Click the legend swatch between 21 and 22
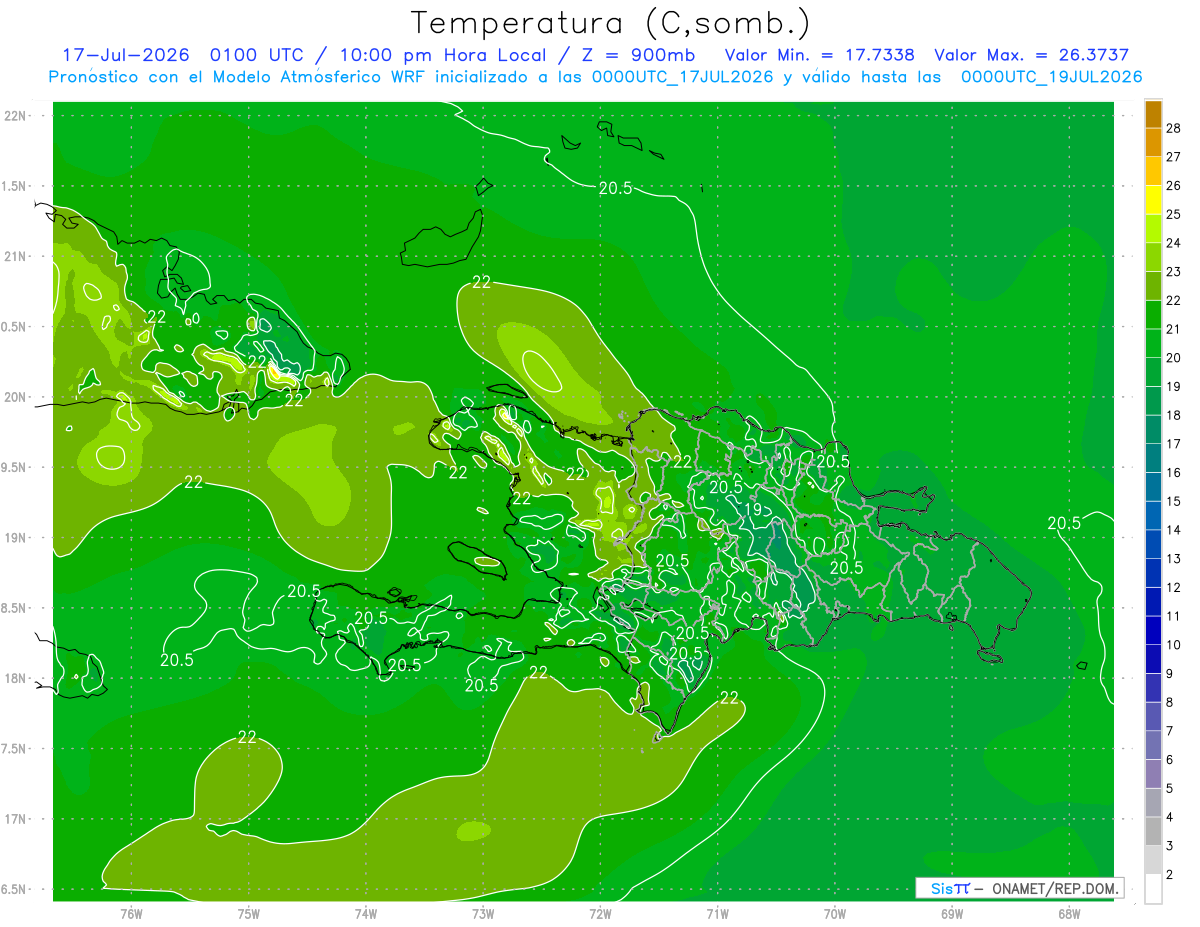 (1153, 315)
